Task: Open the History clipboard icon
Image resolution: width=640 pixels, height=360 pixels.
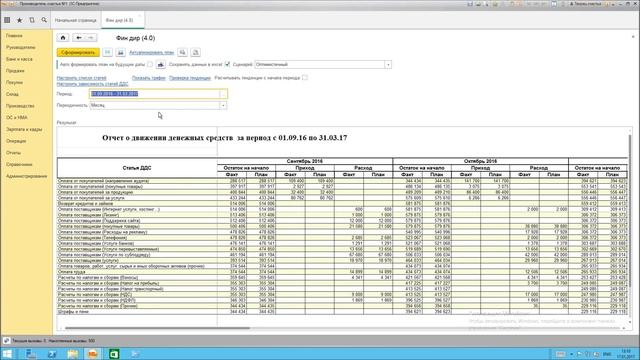Action: point(32,20)
